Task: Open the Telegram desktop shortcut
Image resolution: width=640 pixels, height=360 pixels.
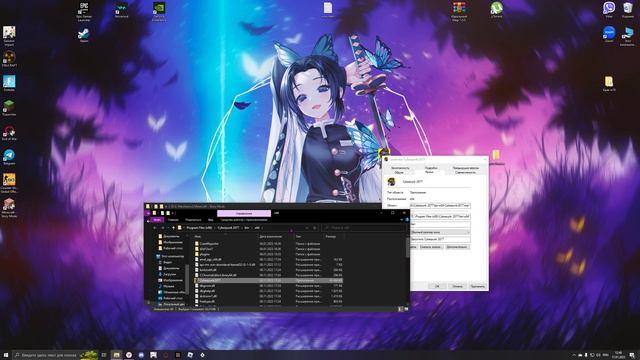Action: click(9, 157)
